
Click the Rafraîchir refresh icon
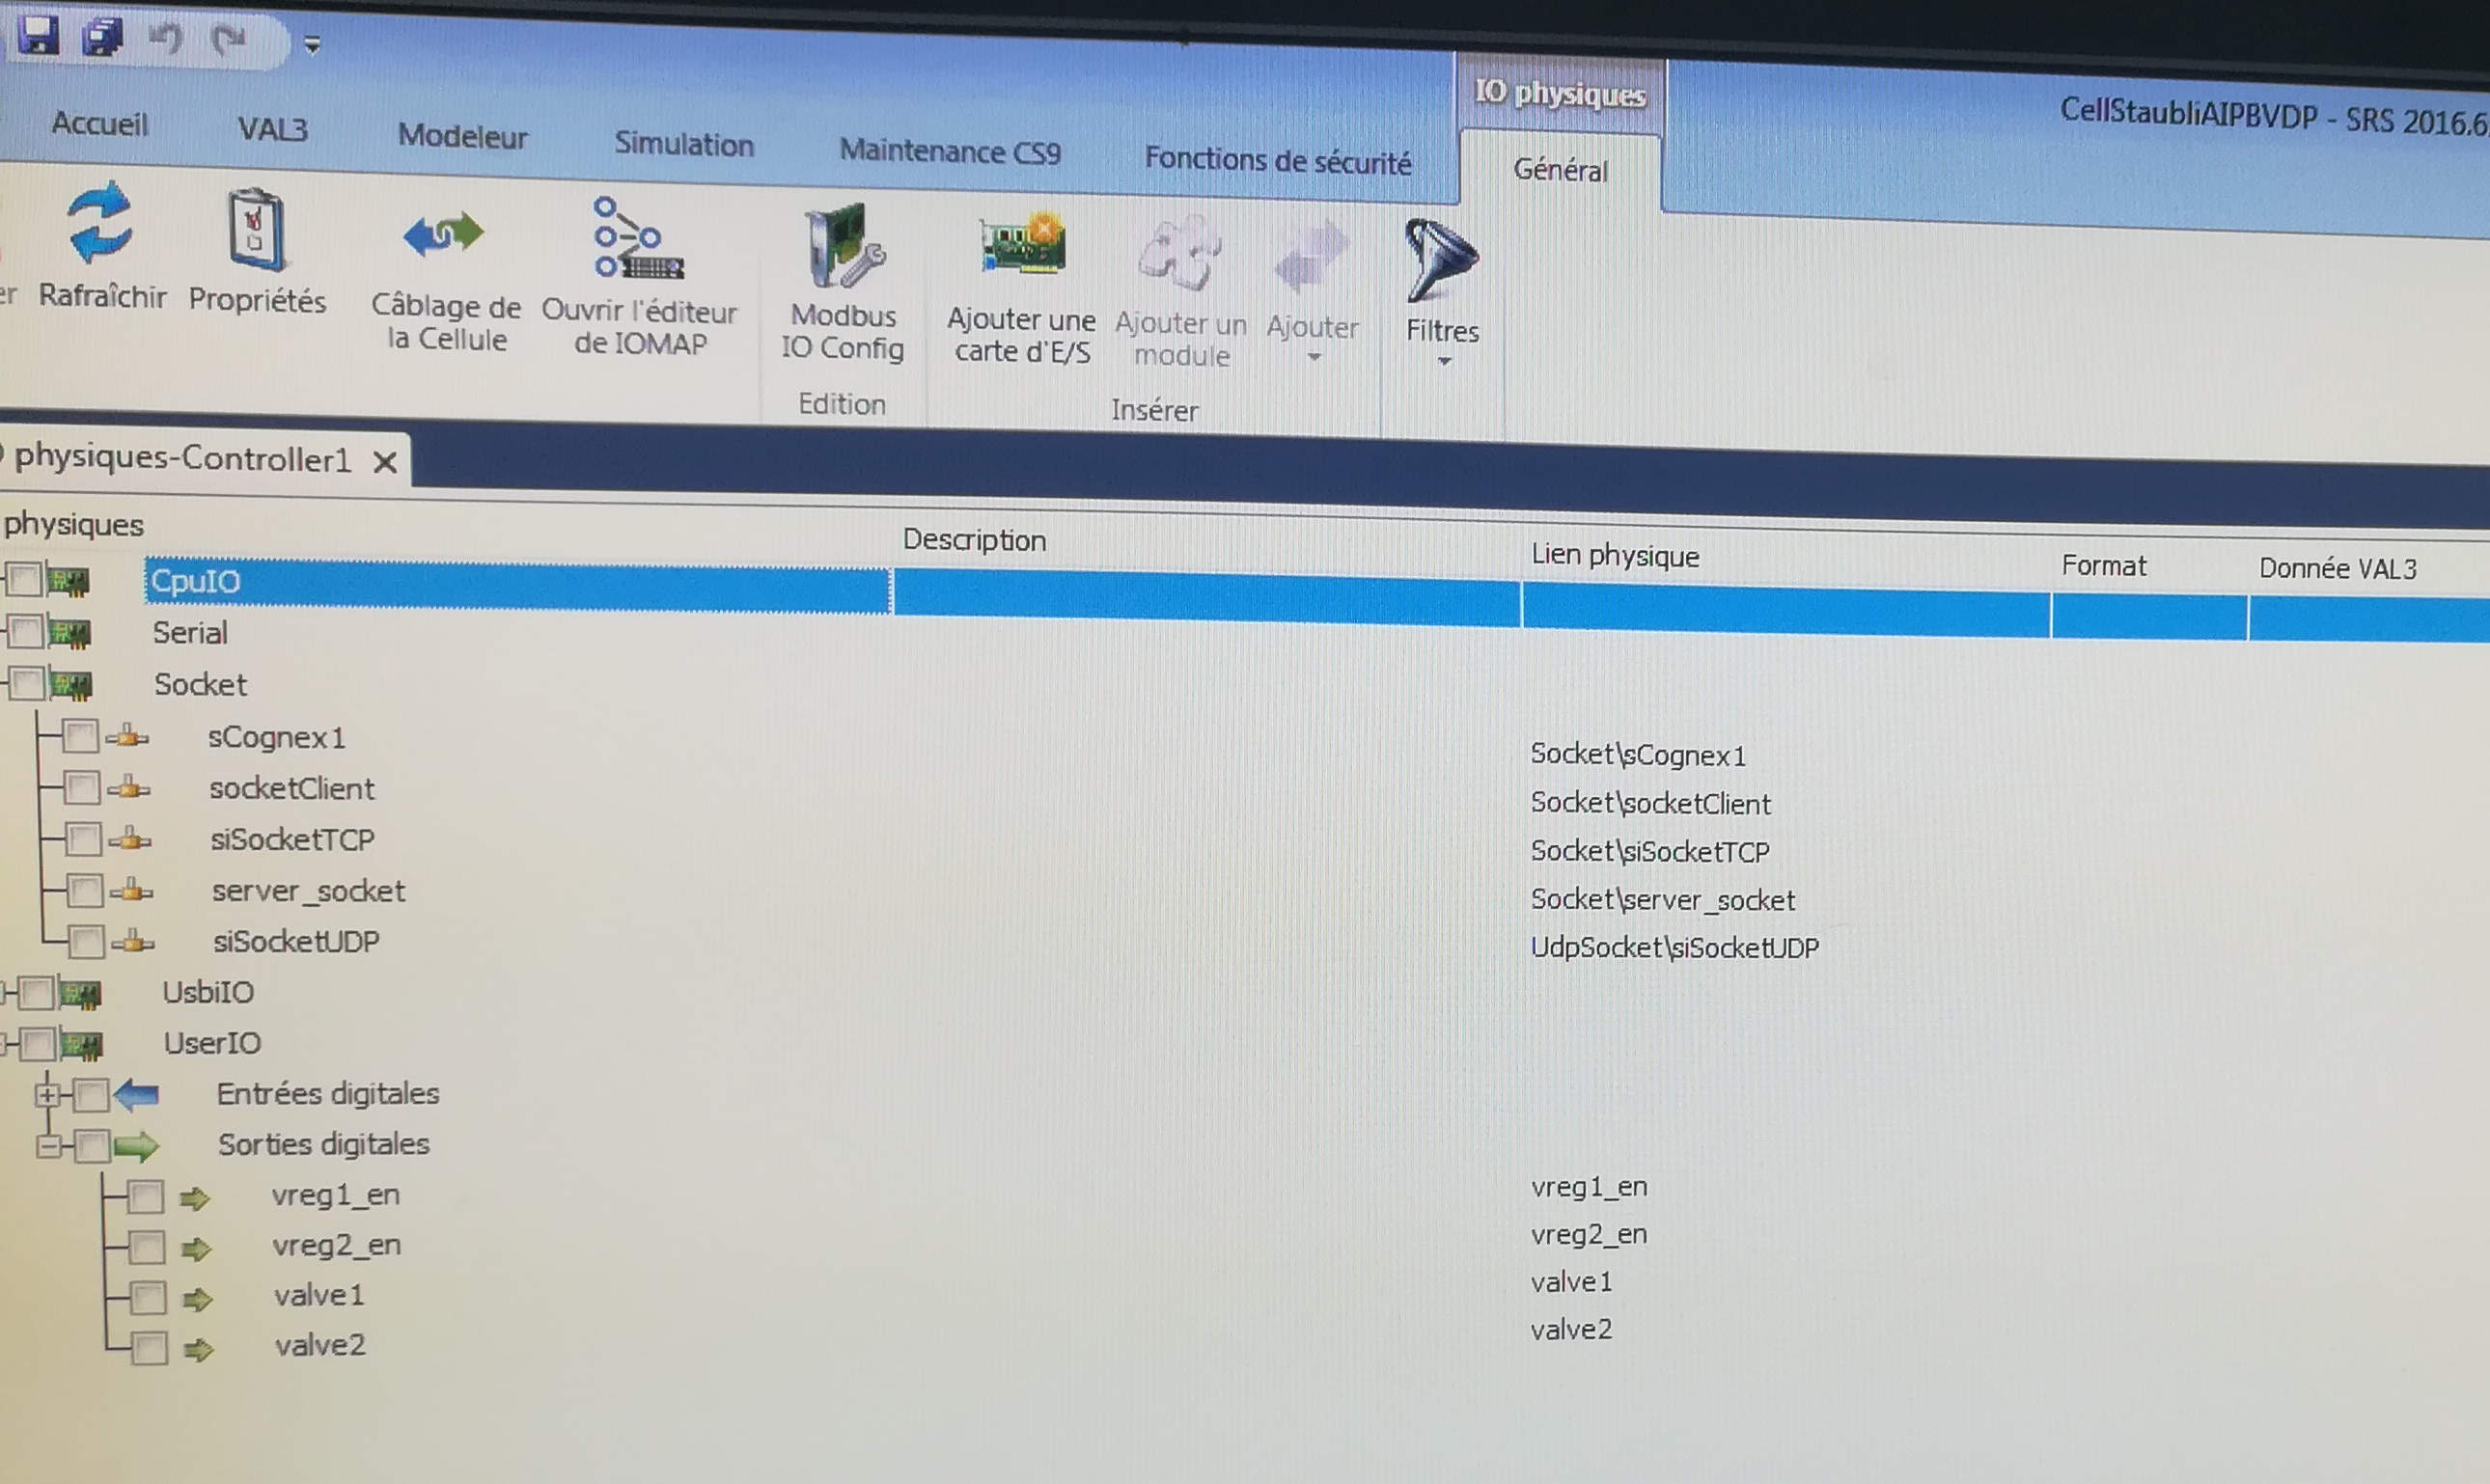point(100,225)
